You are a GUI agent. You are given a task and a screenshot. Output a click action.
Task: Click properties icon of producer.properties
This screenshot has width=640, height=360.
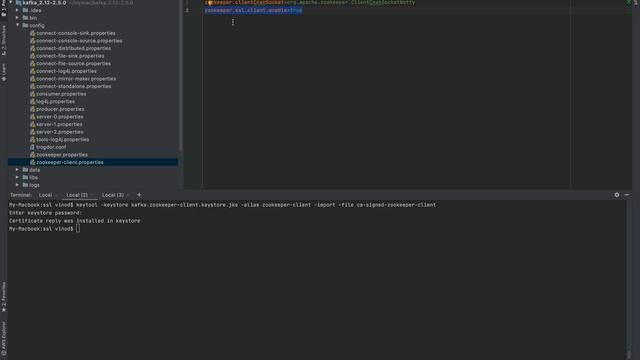32,109
